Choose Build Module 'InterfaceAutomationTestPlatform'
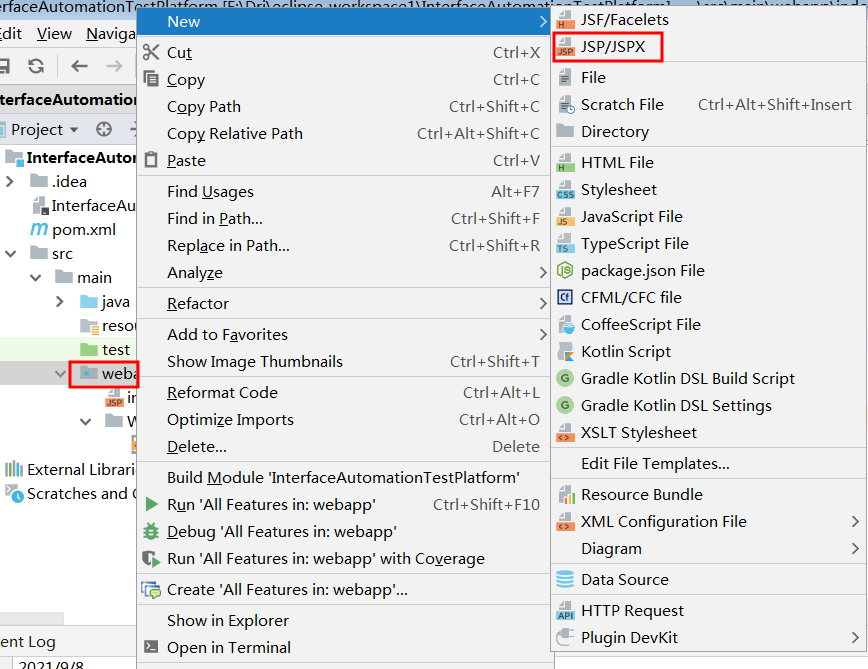868x669 pixels. pos(343,478)
